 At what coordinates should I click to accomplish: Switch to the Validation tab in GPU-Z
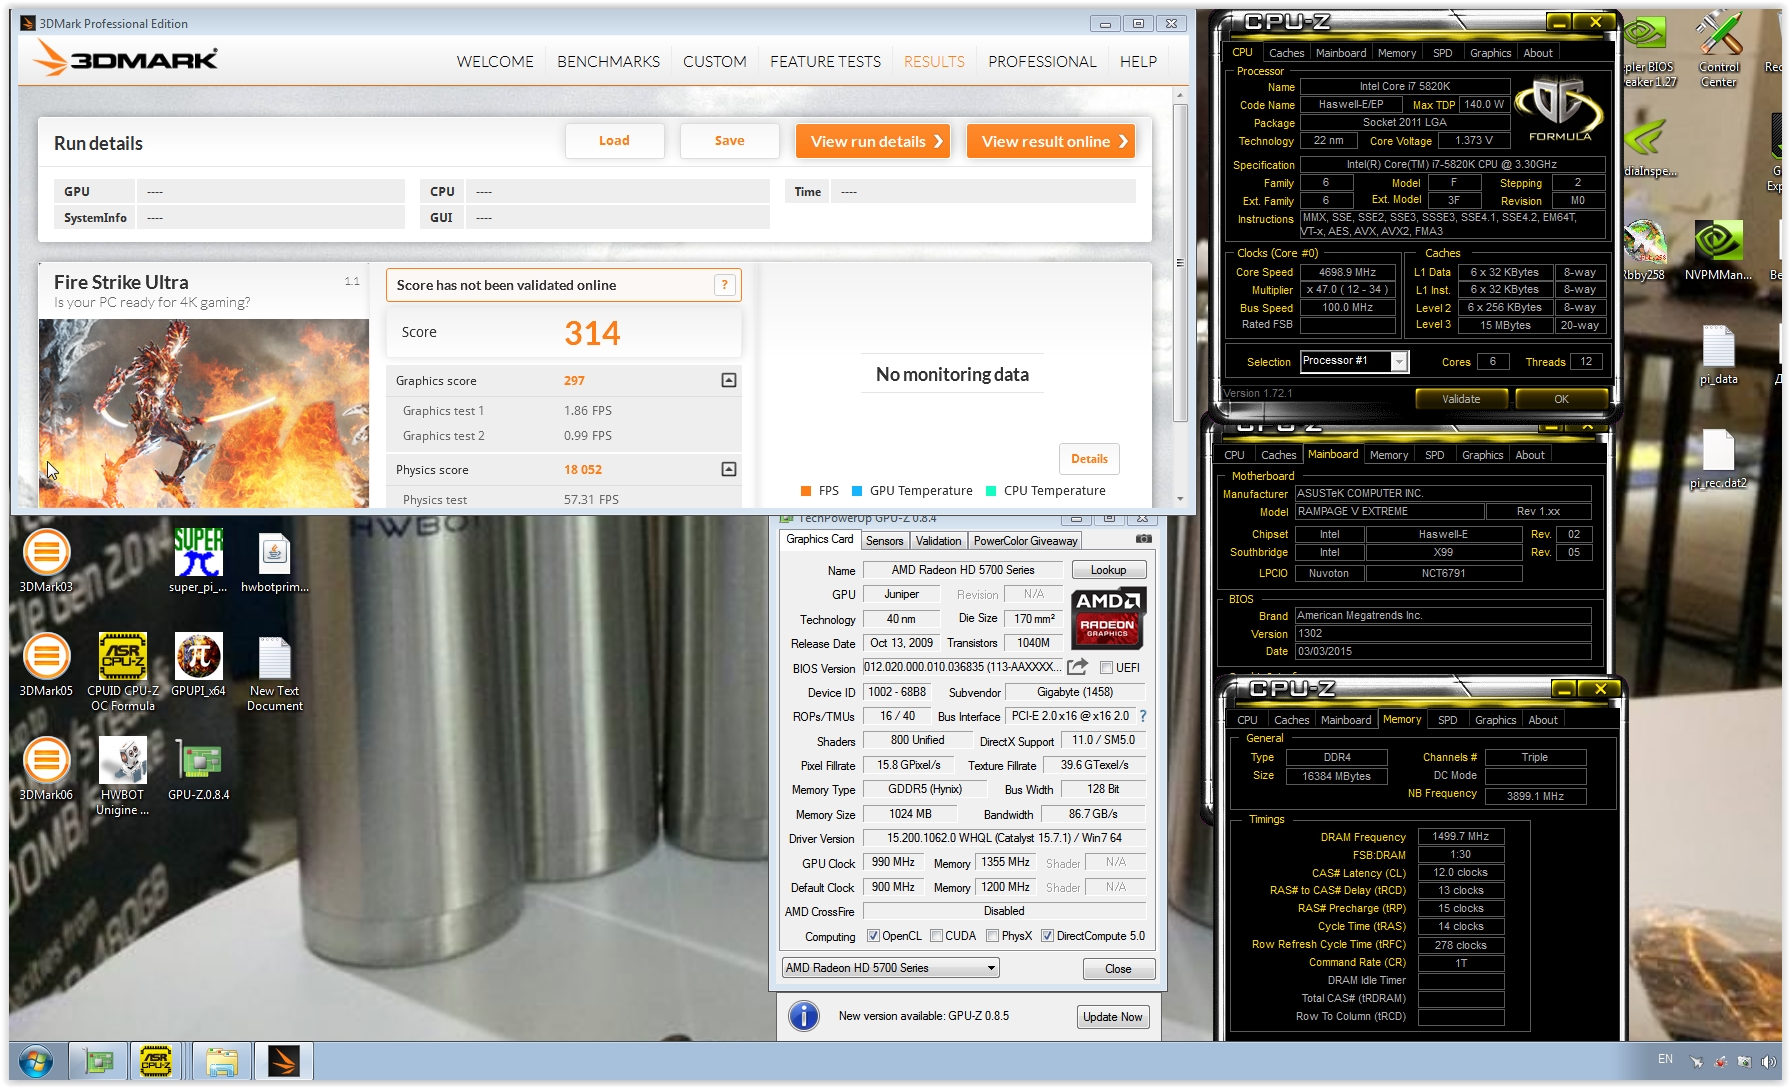[938, 541]
